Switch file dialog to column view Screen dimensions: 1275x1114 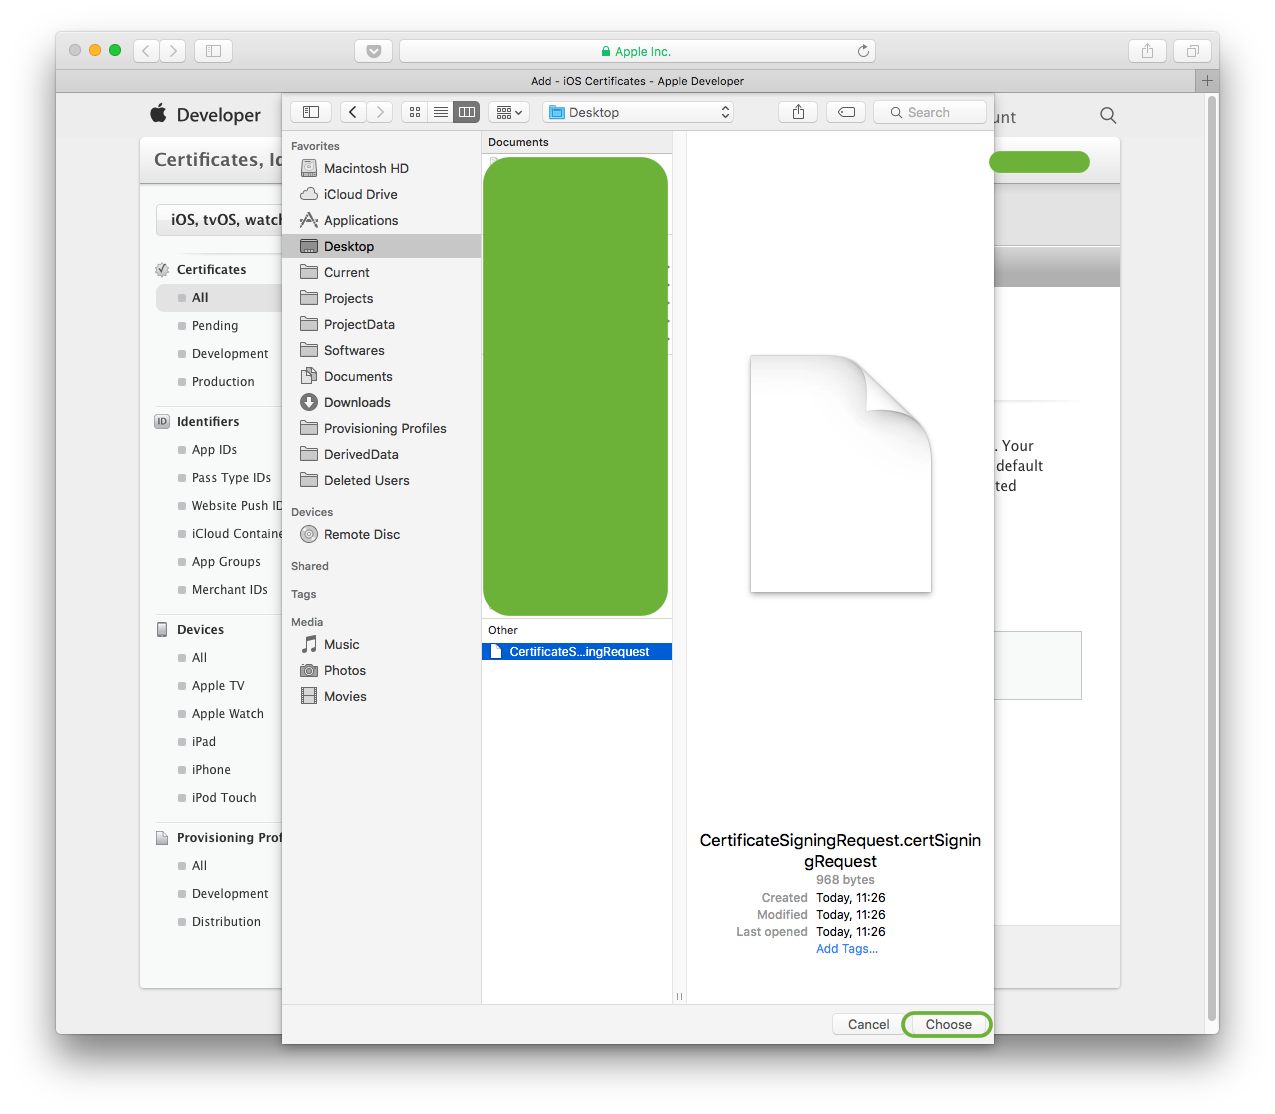pos(467,112)
